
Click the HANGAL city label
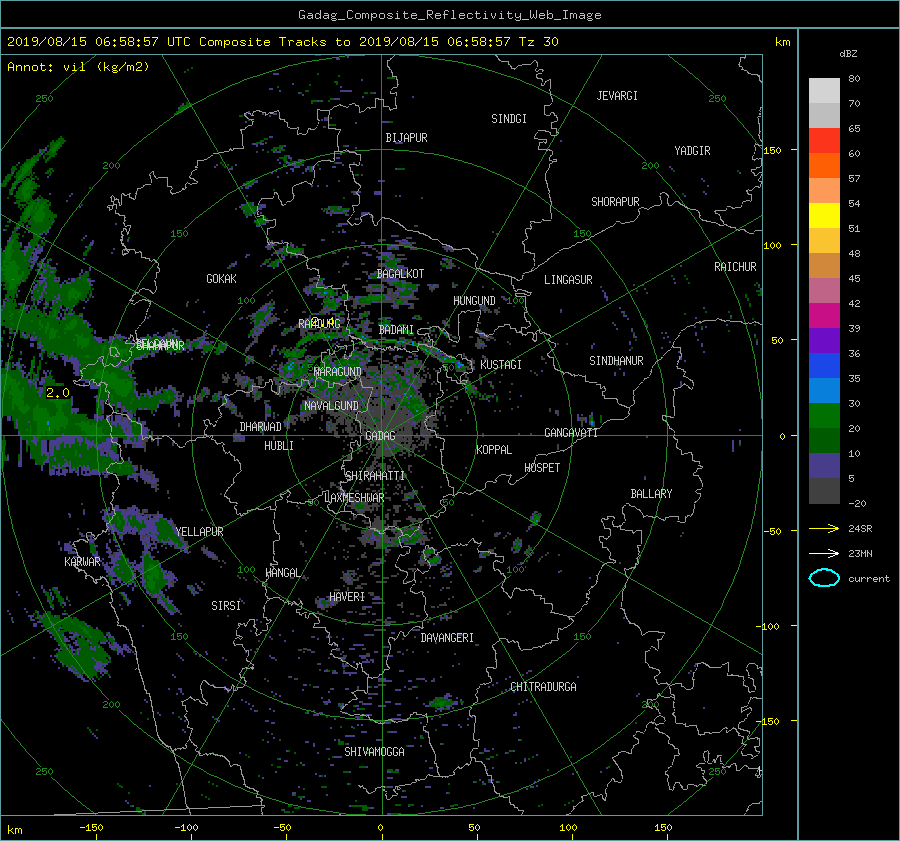(282, 573)
